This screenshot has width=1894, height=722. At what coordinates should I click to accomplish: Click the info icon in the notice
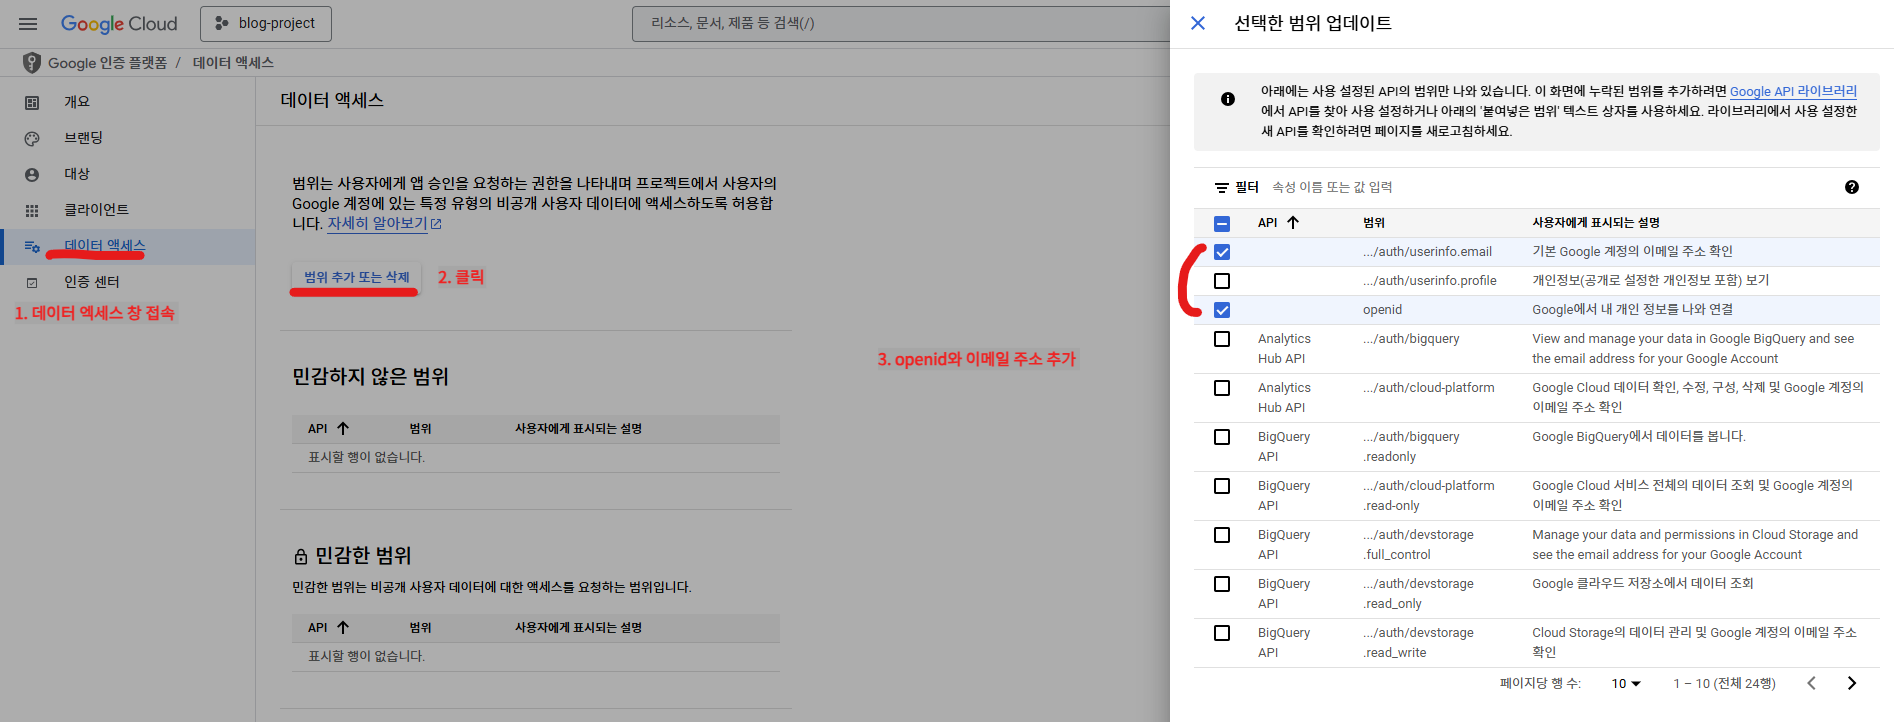(1228, 99)
